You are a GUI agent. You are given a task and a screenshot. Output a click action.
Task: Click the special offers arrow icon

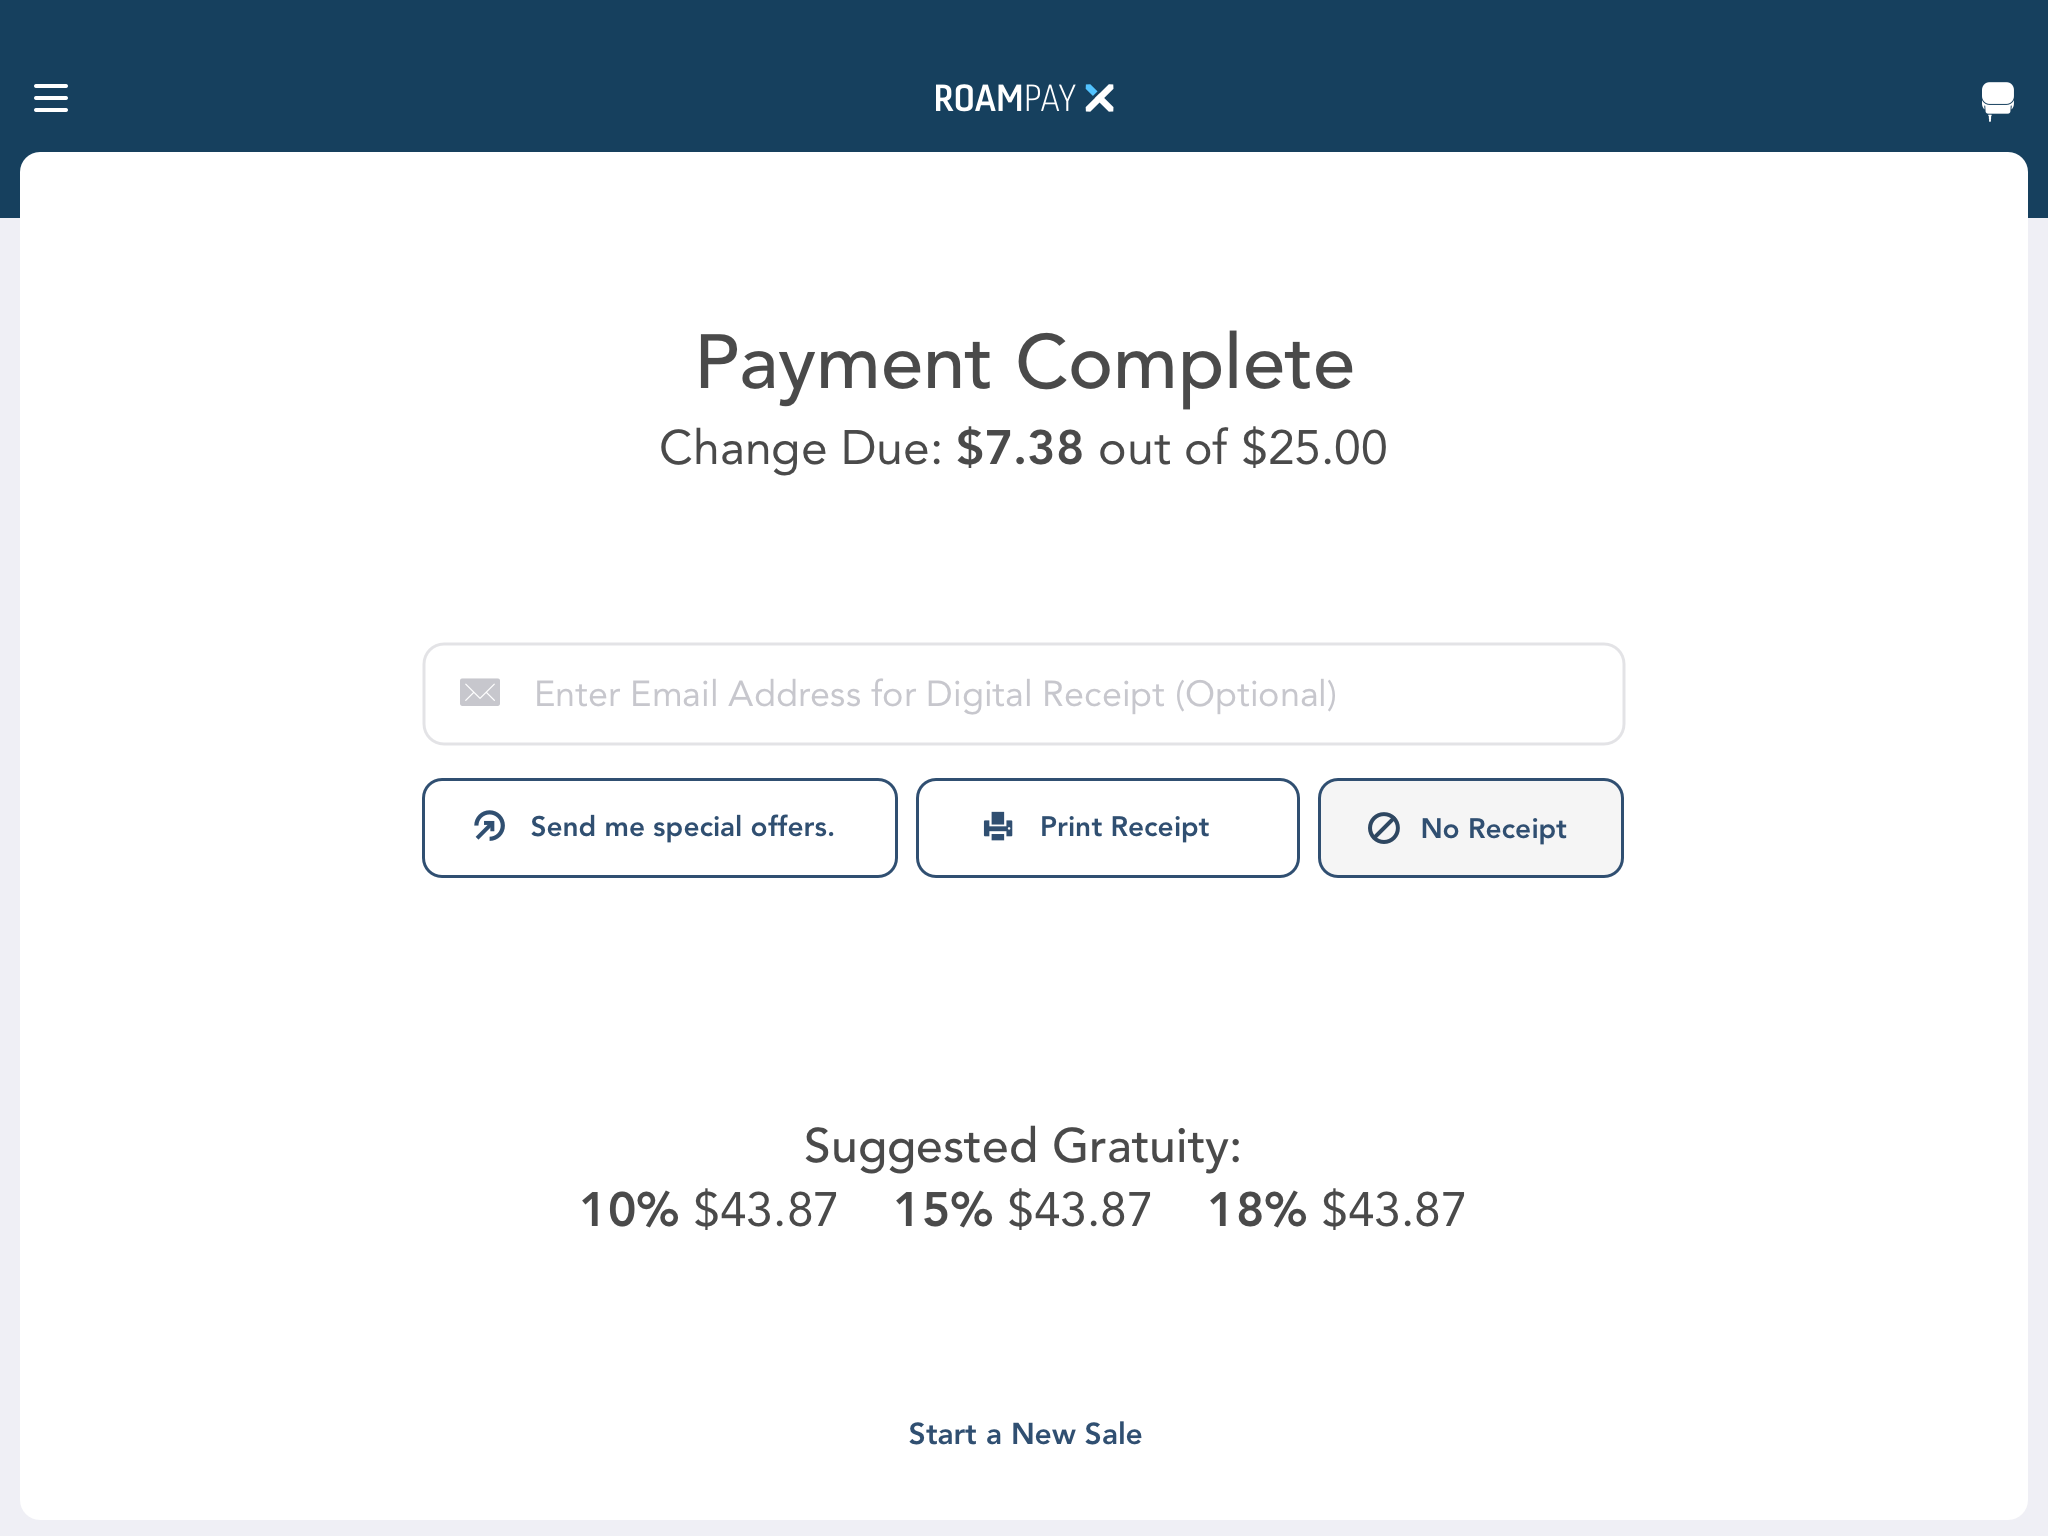490,826
